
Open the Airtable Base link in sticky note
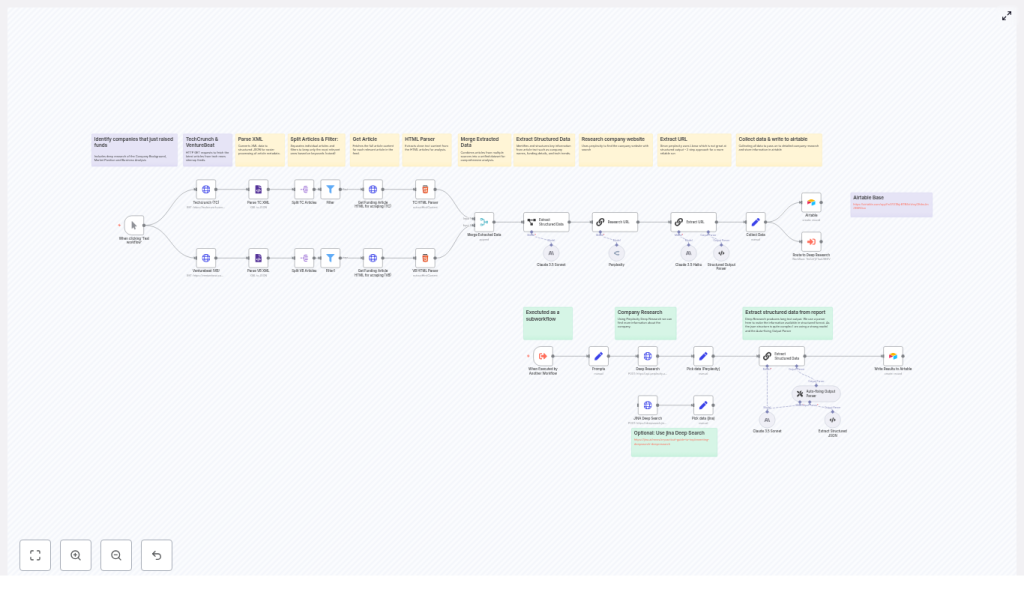point(891,205)
